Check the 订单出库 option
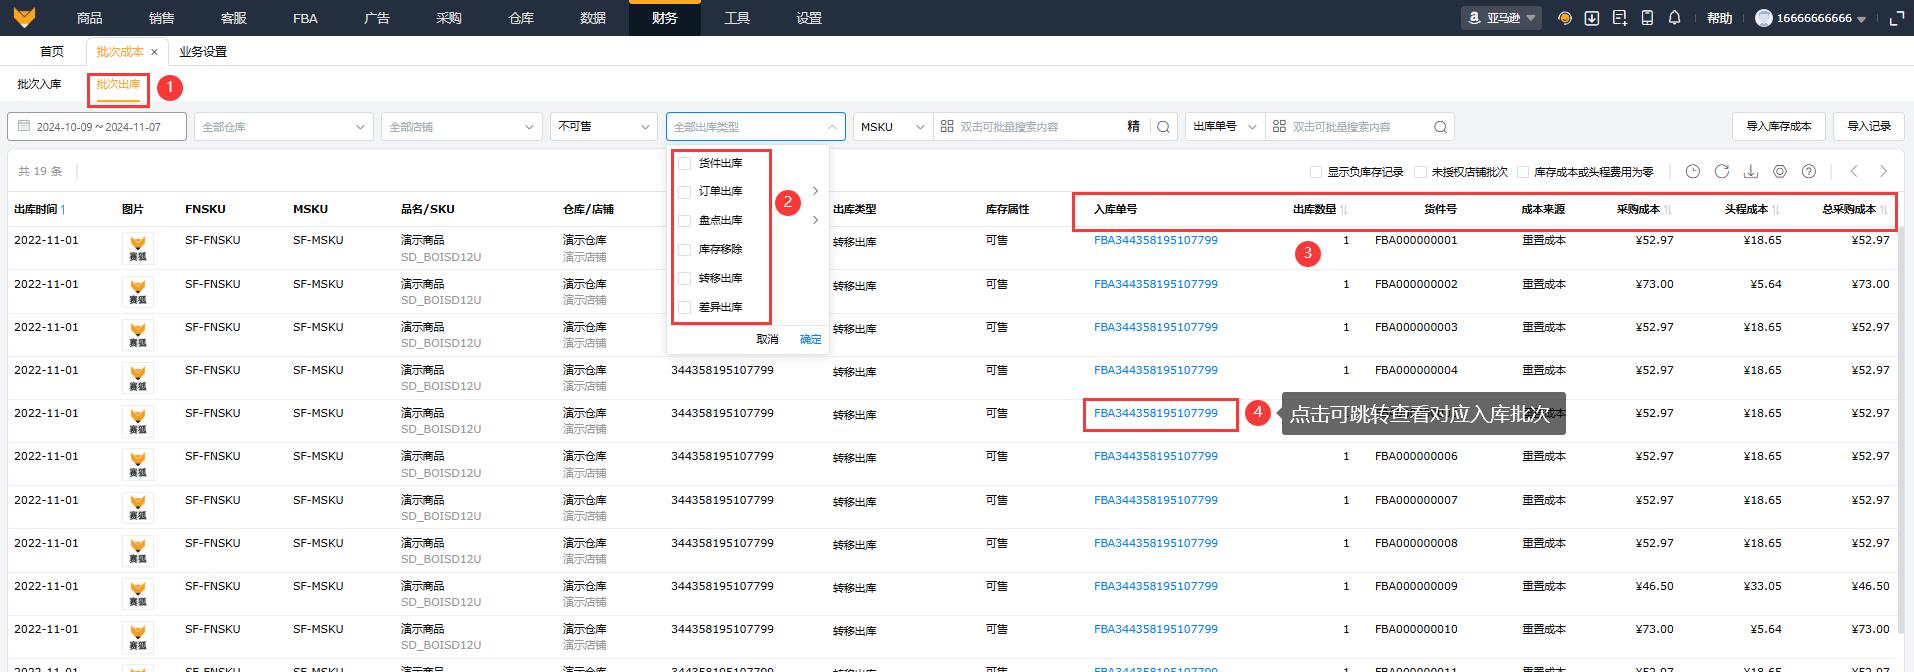The height and width of the screenshot is (672, 1914). [685, 191]
